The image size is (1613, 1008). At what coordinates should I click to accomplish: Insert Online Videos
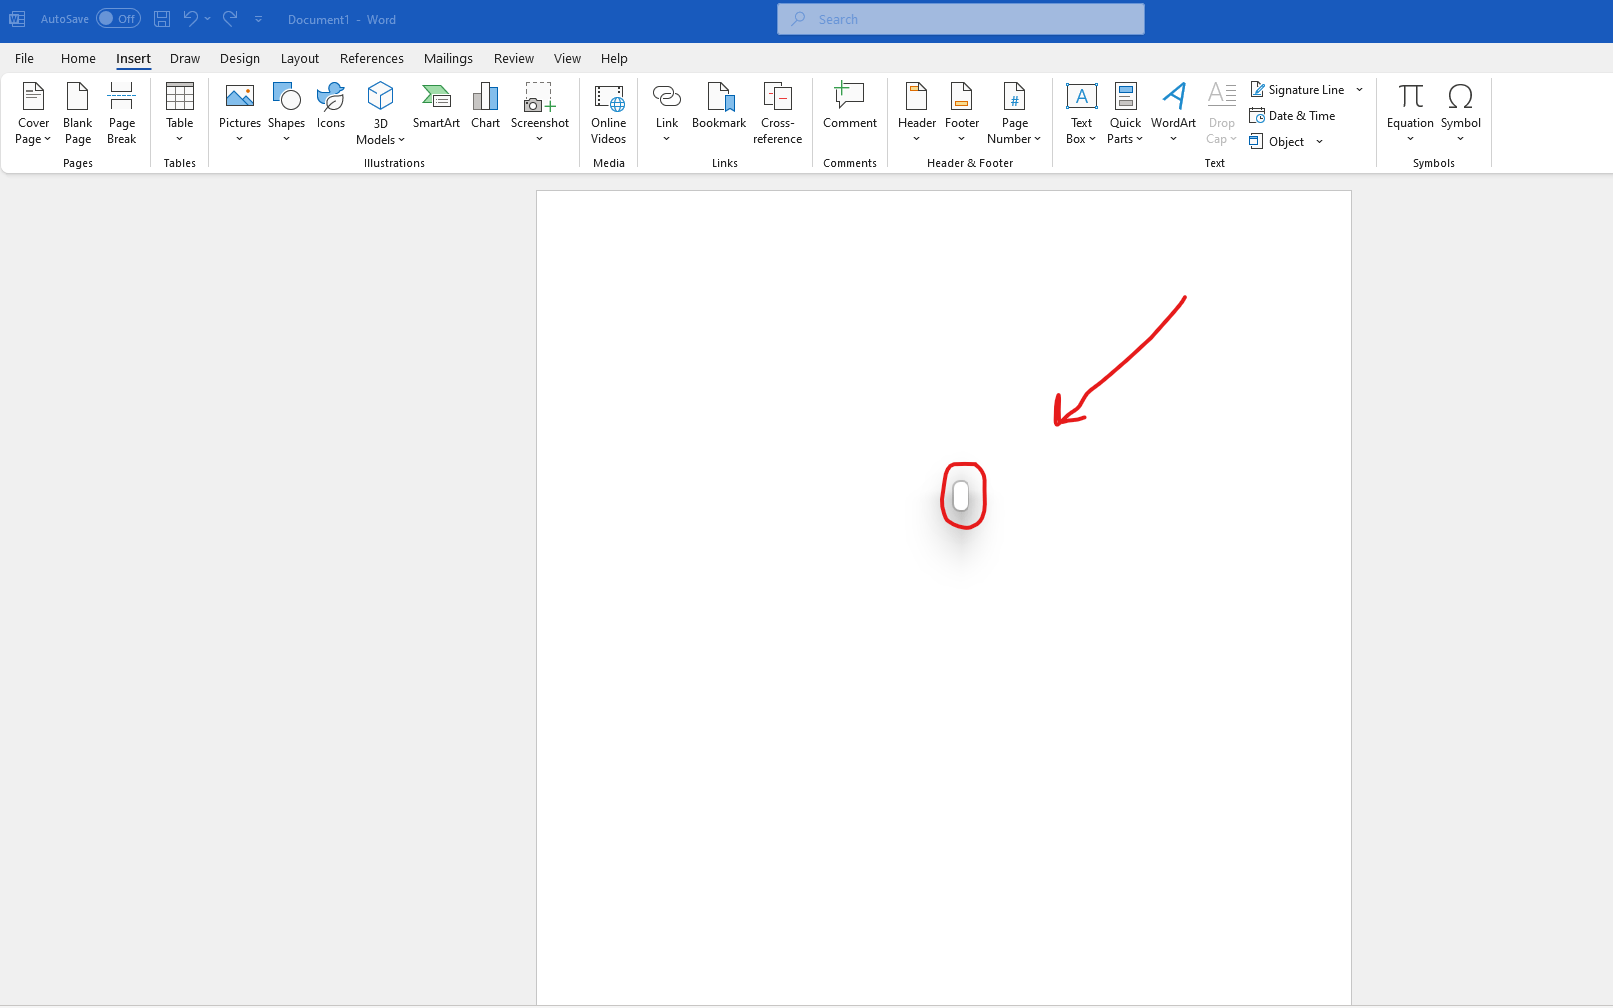(x=608, y=113)
